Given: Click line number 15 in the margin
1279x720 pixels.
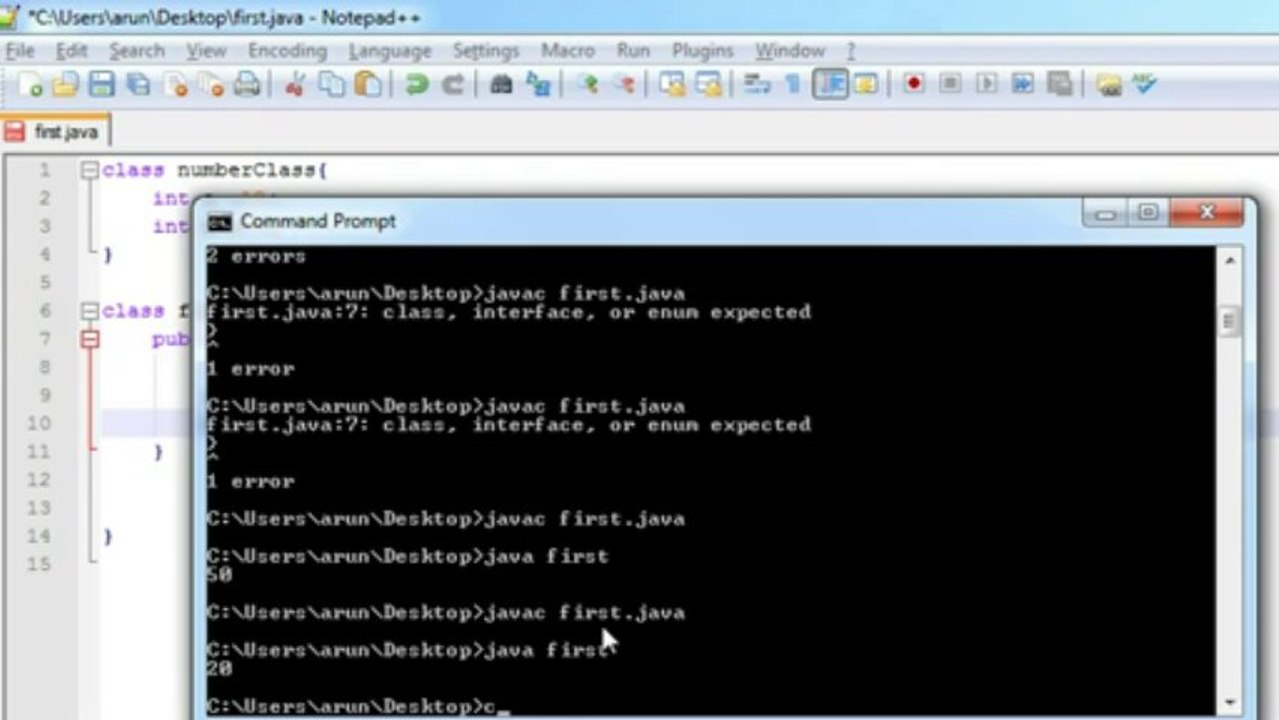Looking at the screenshot, I should point(38,564).
